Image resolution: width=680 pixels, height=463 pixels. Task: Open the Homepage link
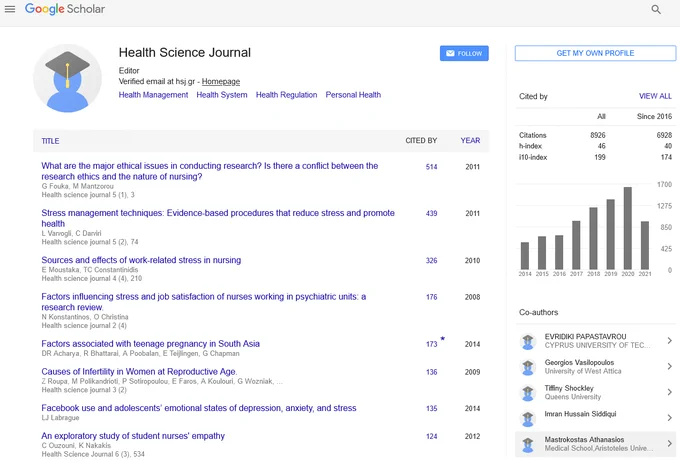[x=221, y=82]
